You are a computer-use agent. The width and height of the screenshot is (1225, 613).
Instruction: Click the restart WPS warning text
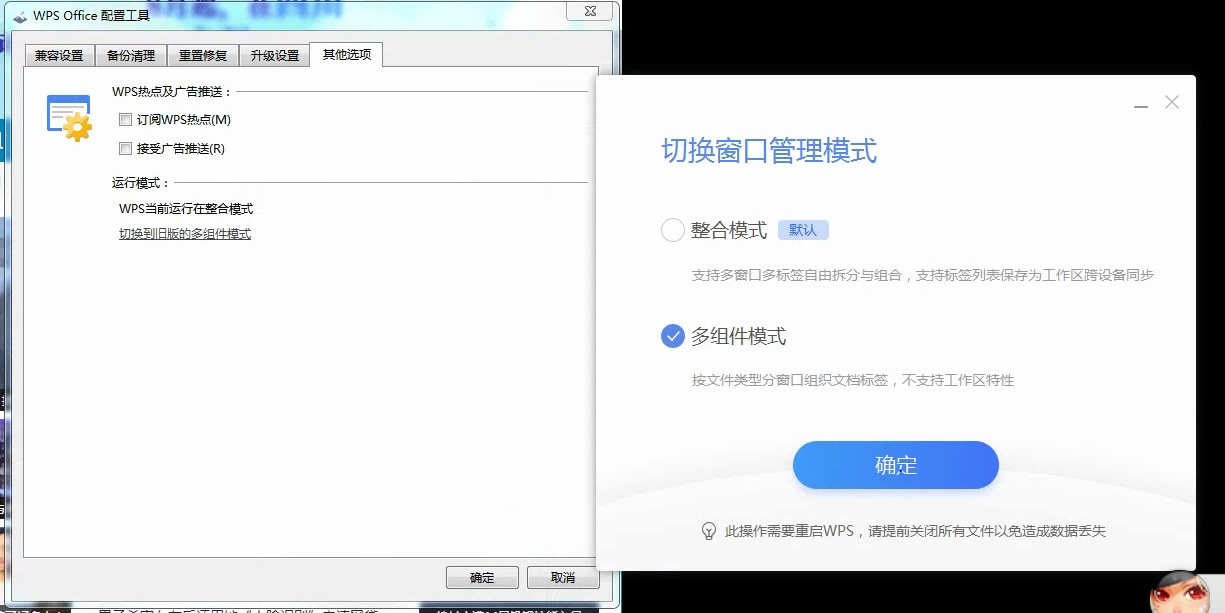click(915, 531)
